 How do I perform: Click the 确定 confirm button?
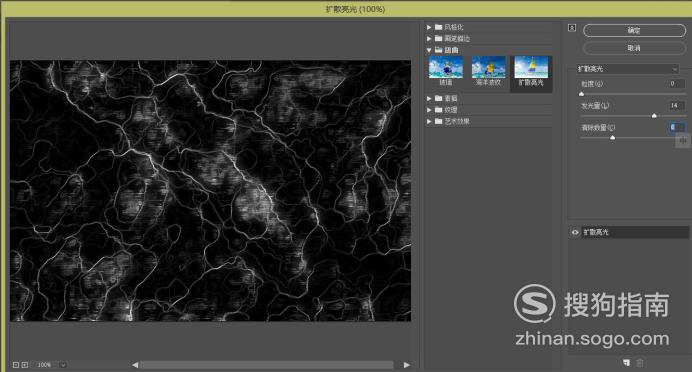pos(634,30)
